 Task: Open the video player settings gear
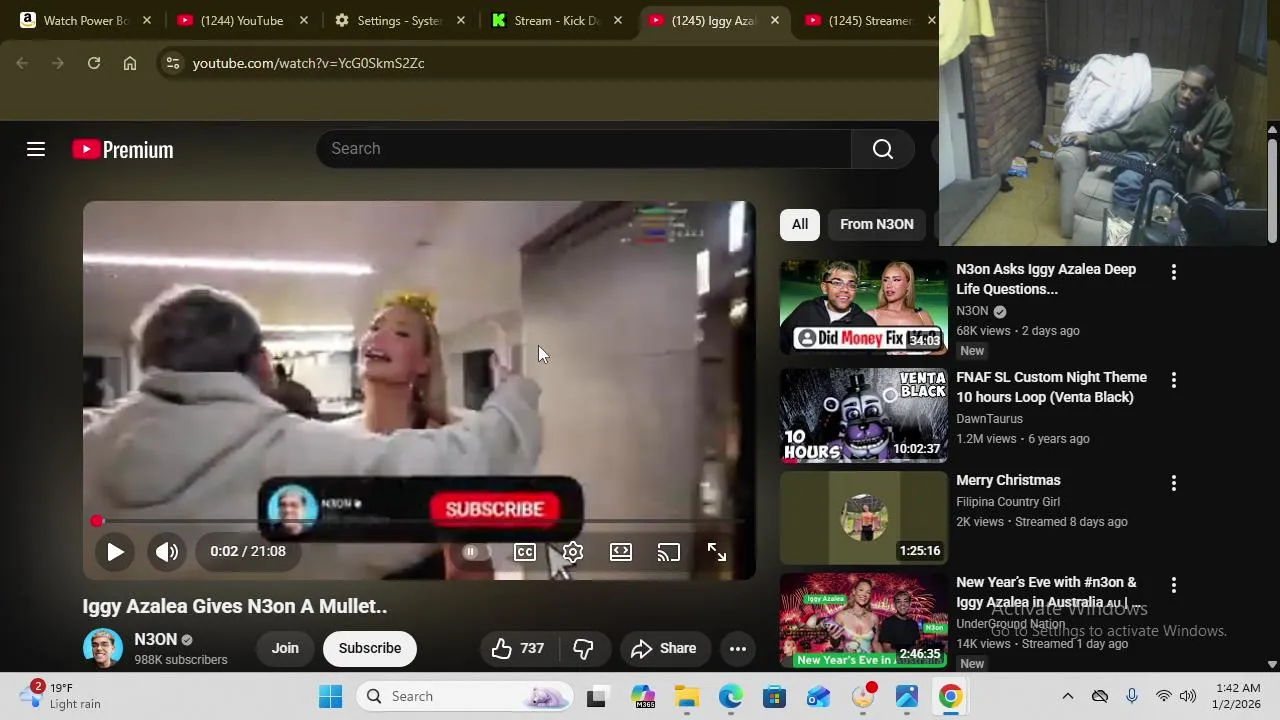(x=573, y=552)
